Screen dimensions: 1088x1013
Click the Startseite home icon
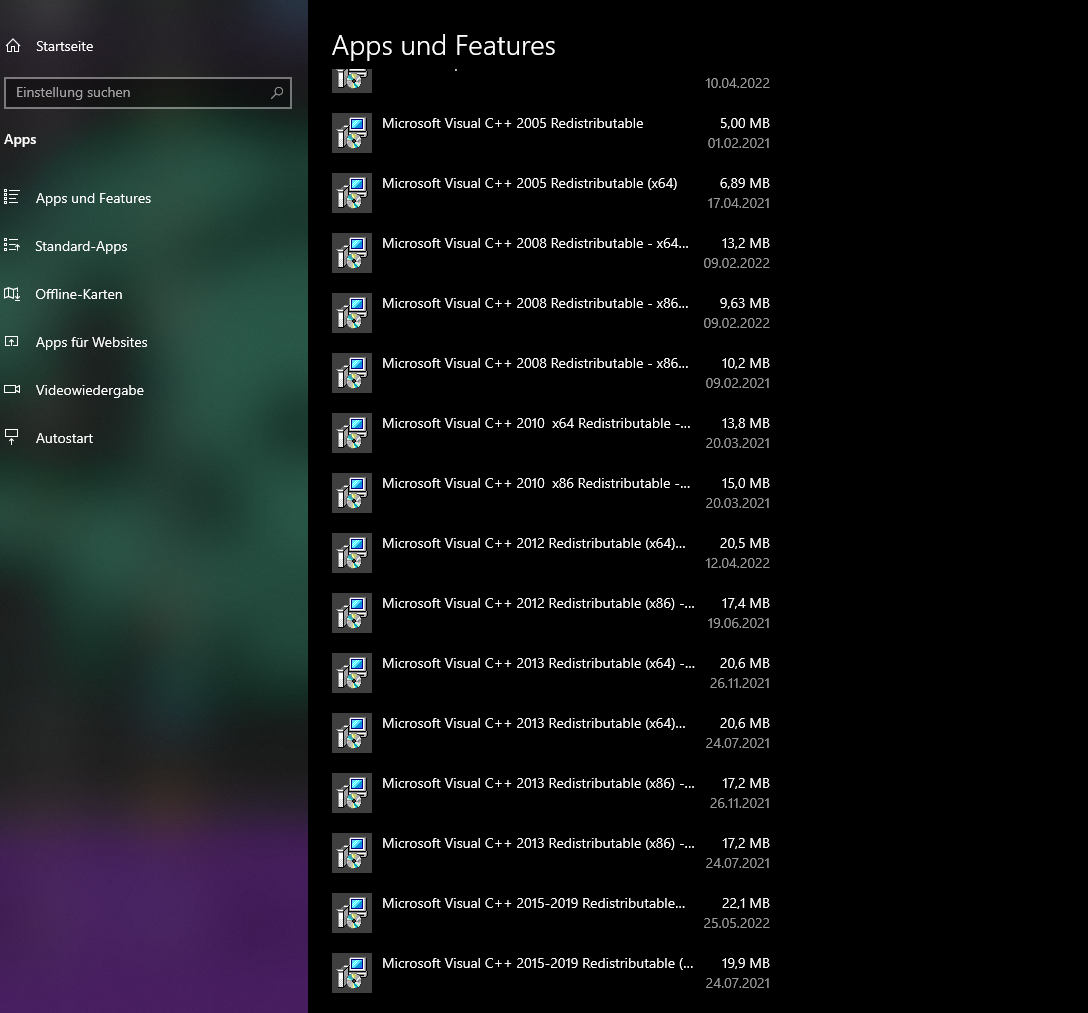coord(12,46)
